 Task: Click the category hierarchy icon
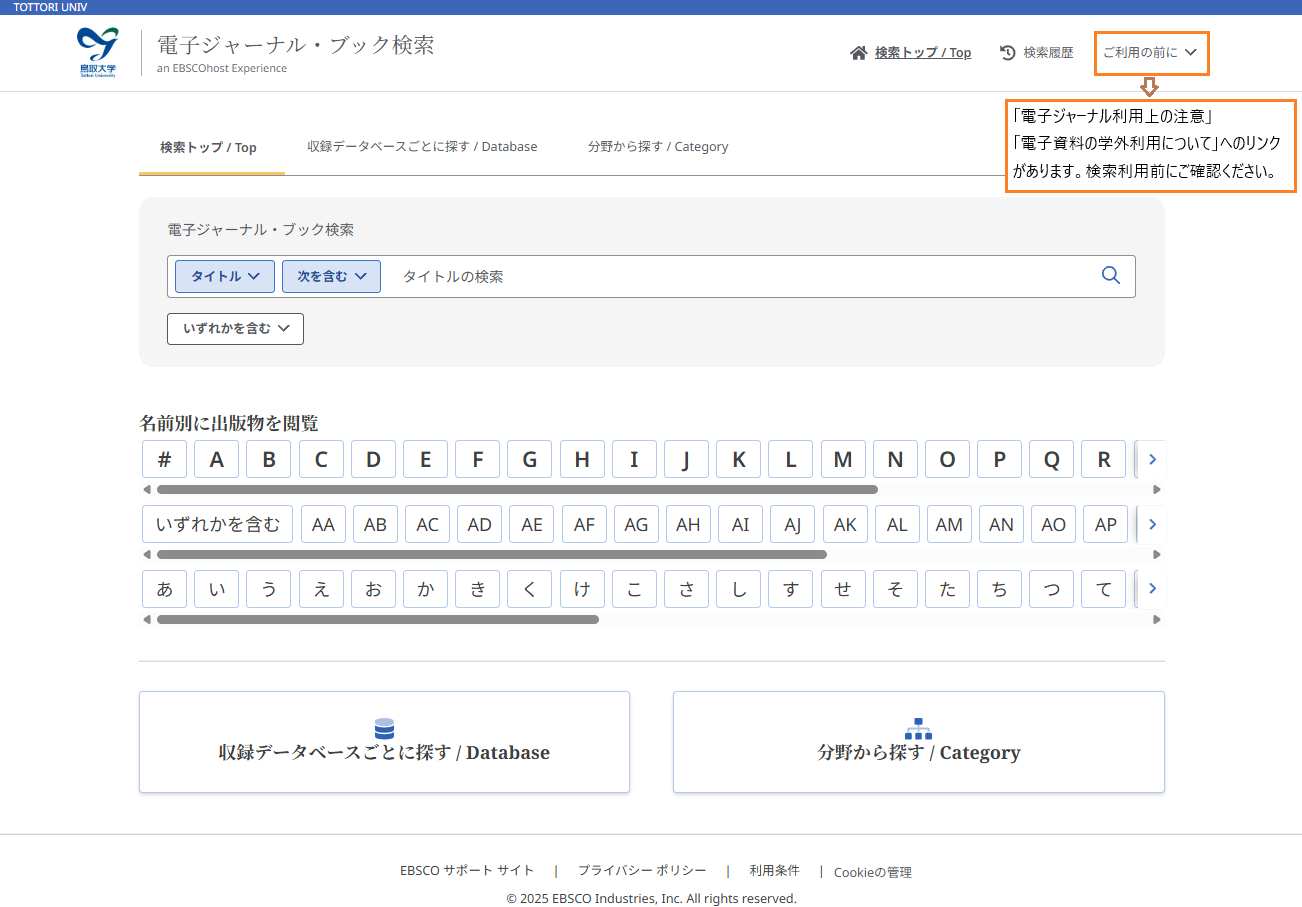tap(918, 728)
